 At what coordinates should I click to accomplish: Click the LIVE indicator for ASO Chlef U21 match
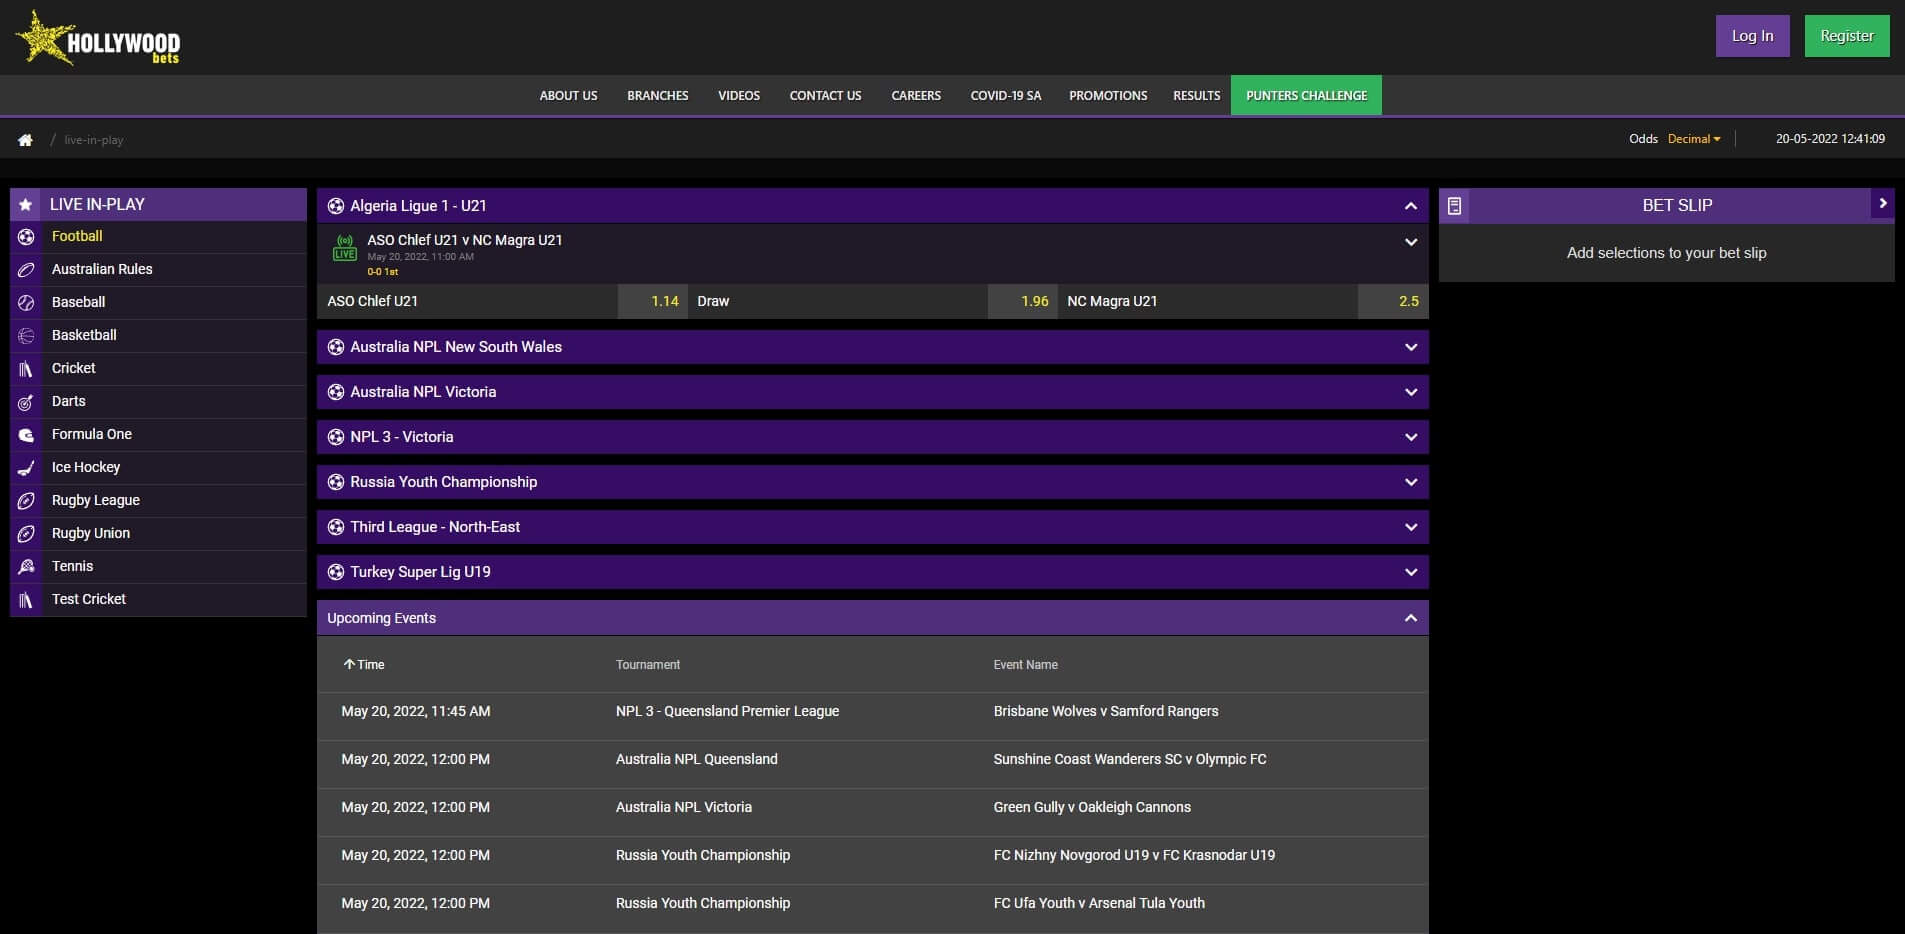344,250
